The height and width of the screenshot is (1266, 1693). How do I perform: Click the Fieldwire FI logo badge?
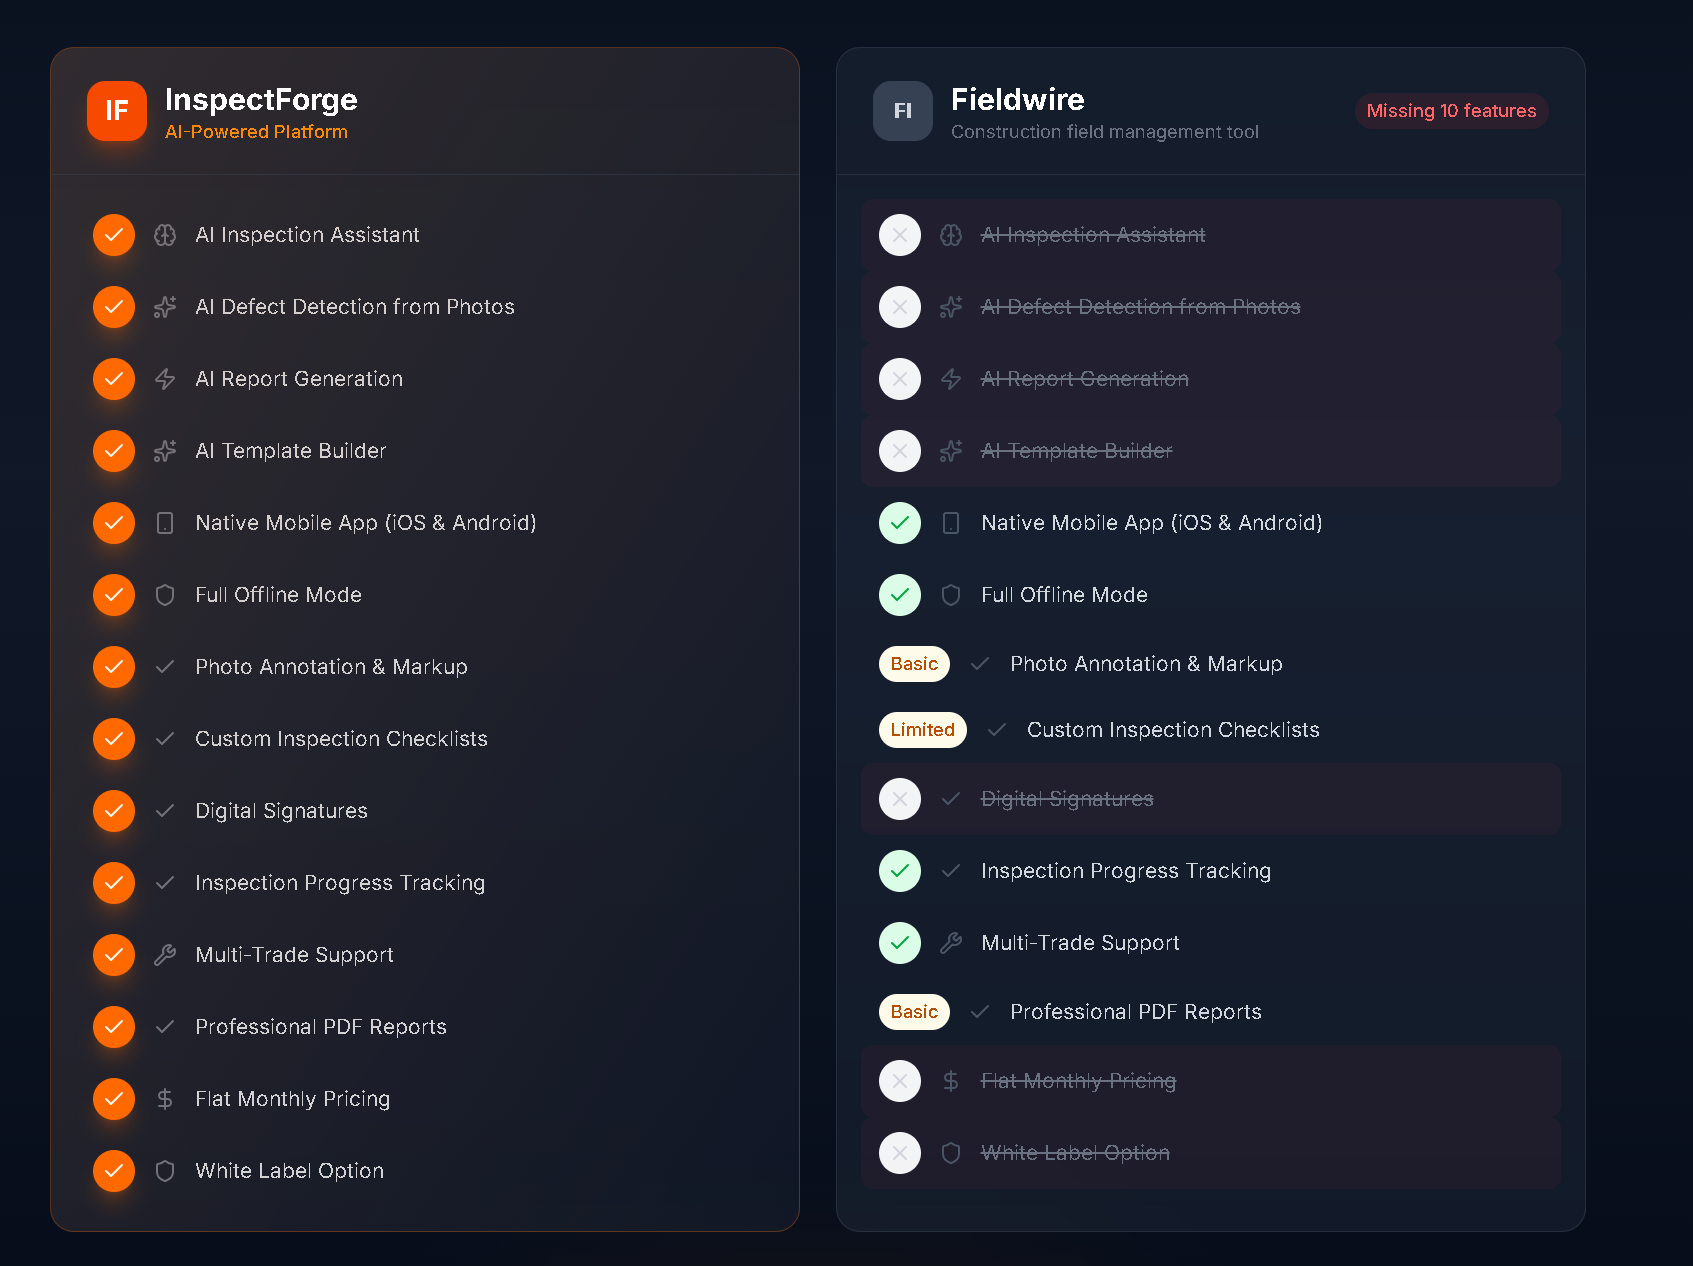902,111
